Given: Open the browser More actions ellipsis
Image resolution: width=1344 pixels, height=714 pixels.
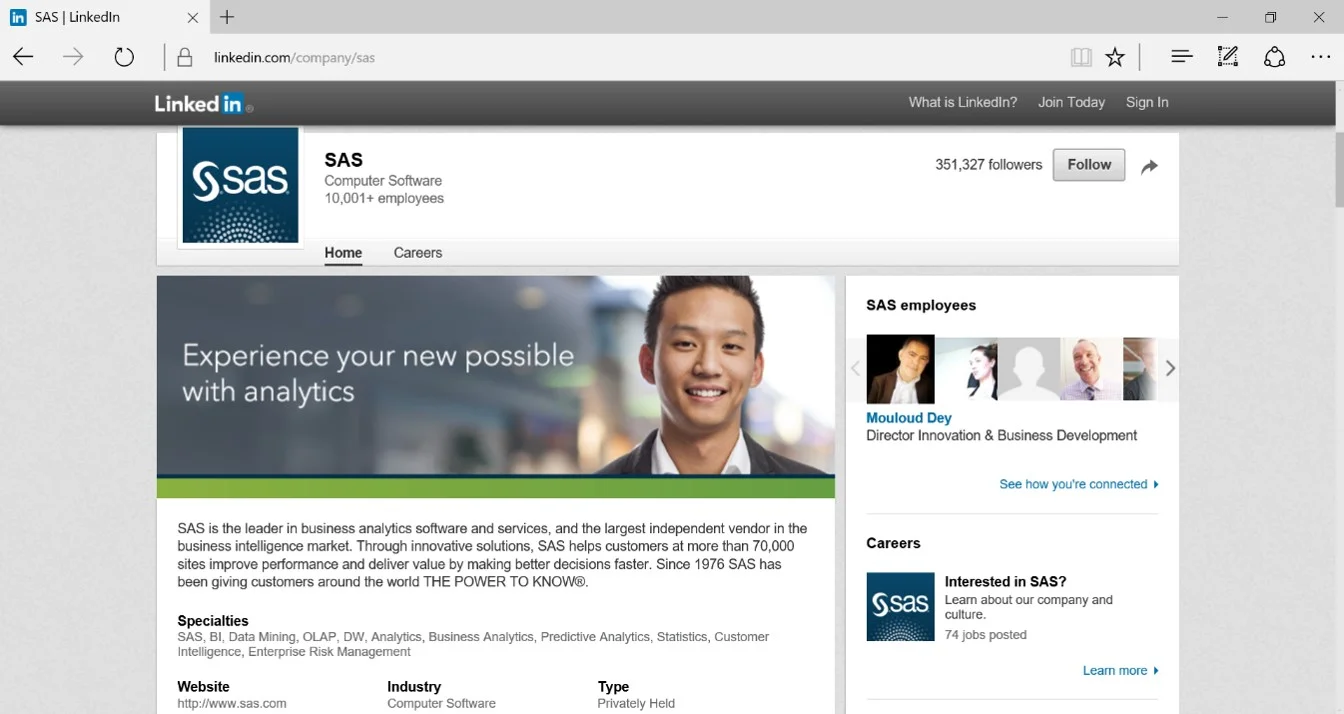Looking at the screenshot, I should 1321,57.
